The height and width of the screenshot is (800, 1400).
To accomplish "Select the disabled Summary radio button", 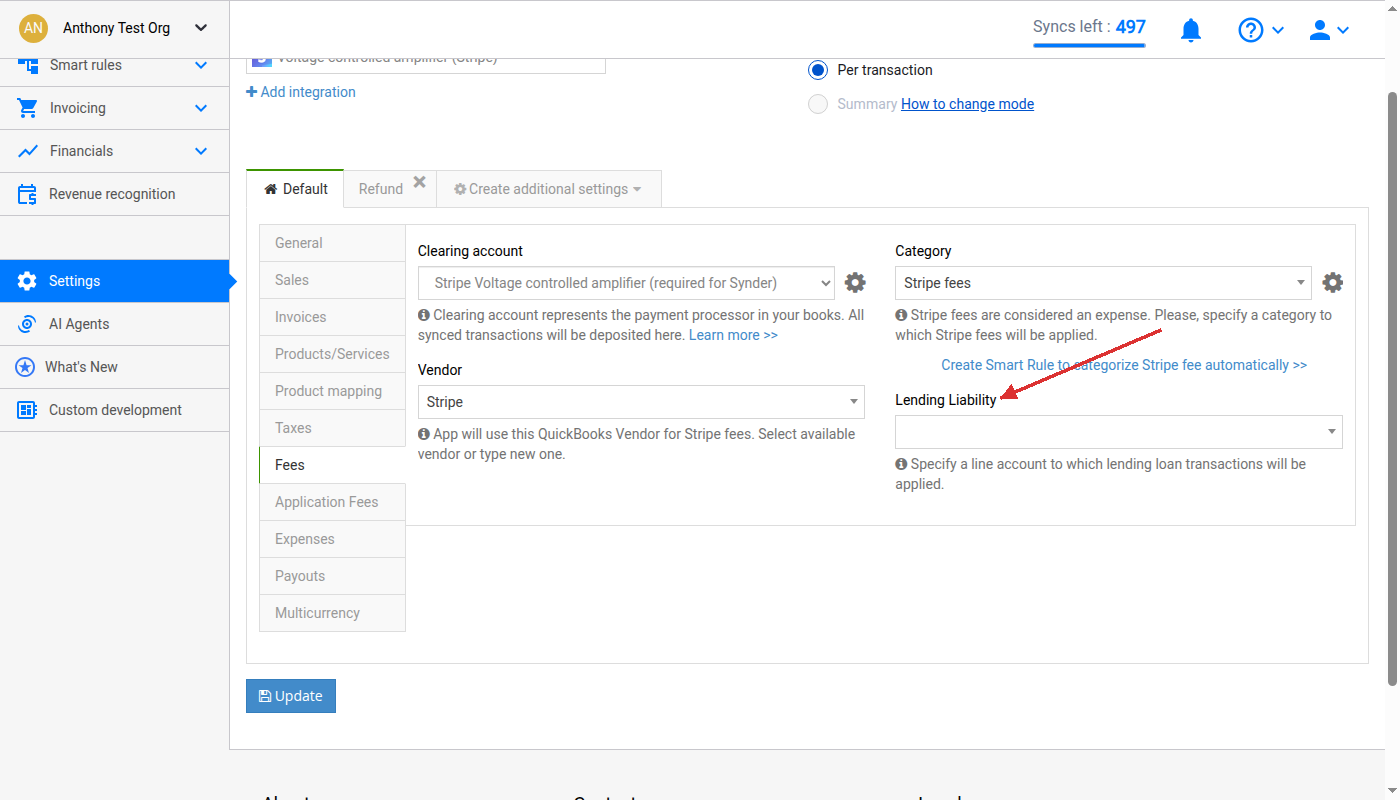I will click(818, 104).
